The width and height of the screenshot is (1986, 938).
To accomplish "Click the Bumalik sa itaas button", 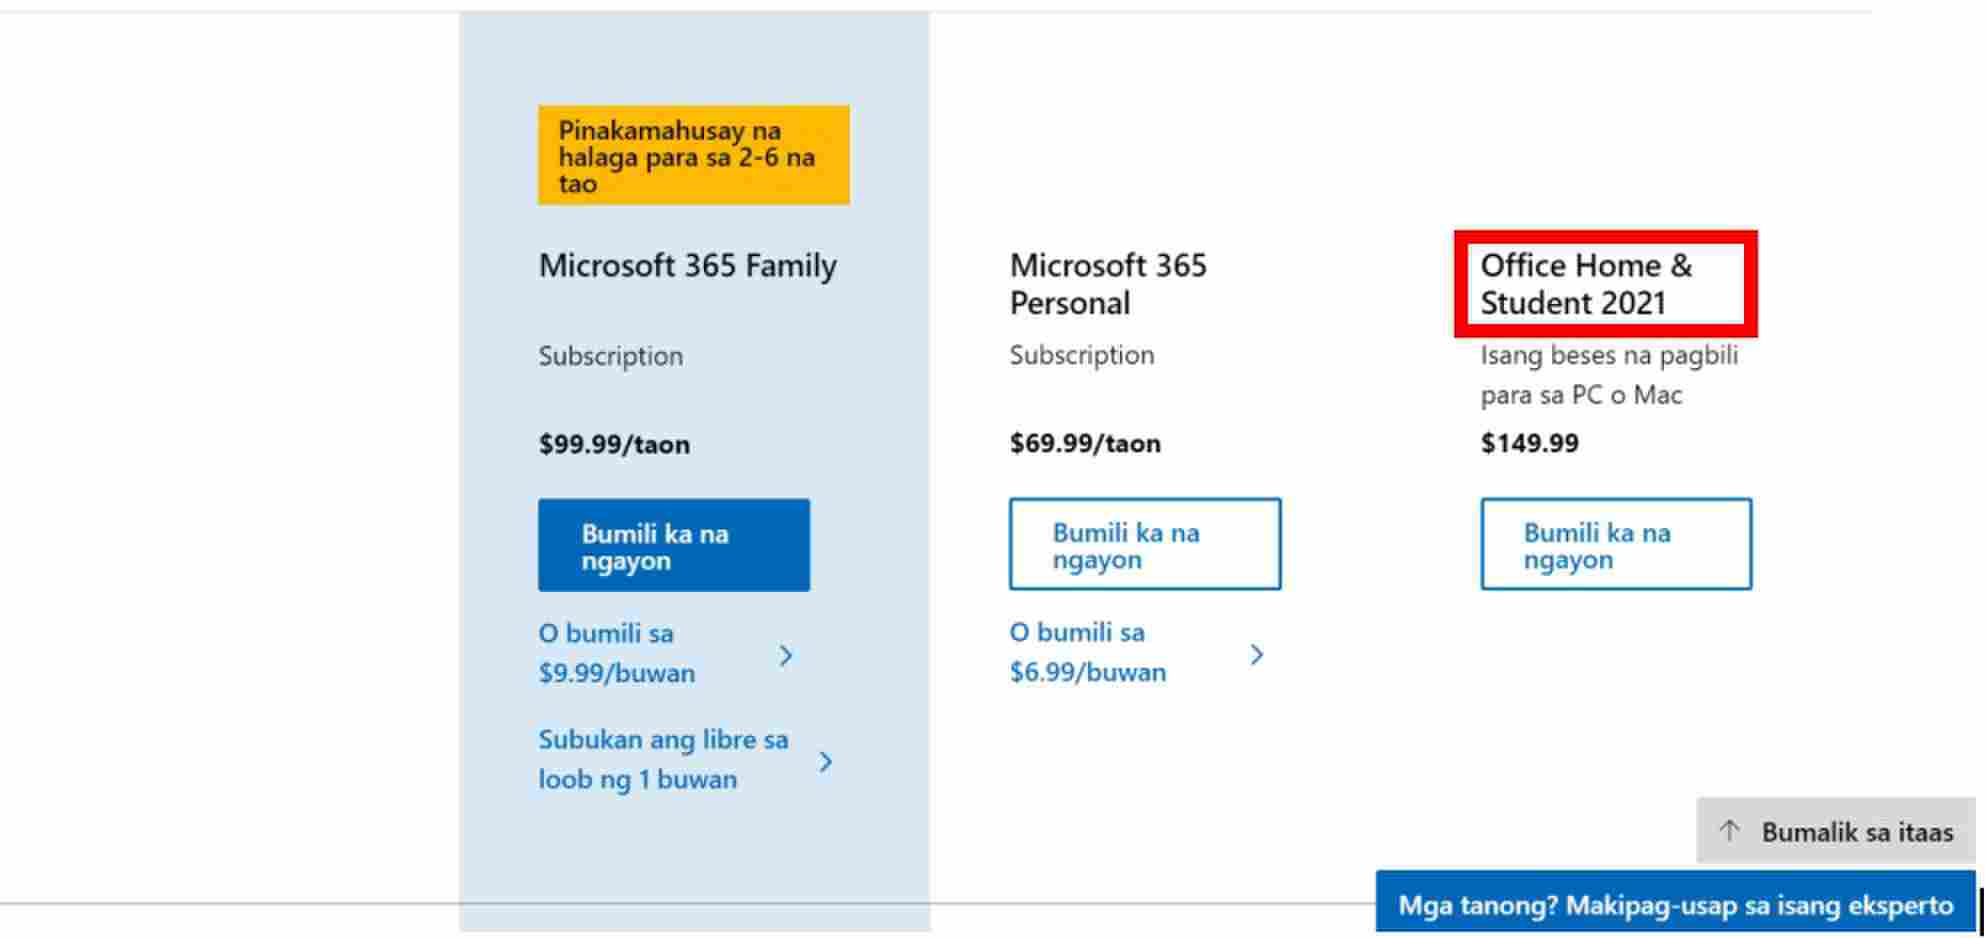I will point(1836,831).
